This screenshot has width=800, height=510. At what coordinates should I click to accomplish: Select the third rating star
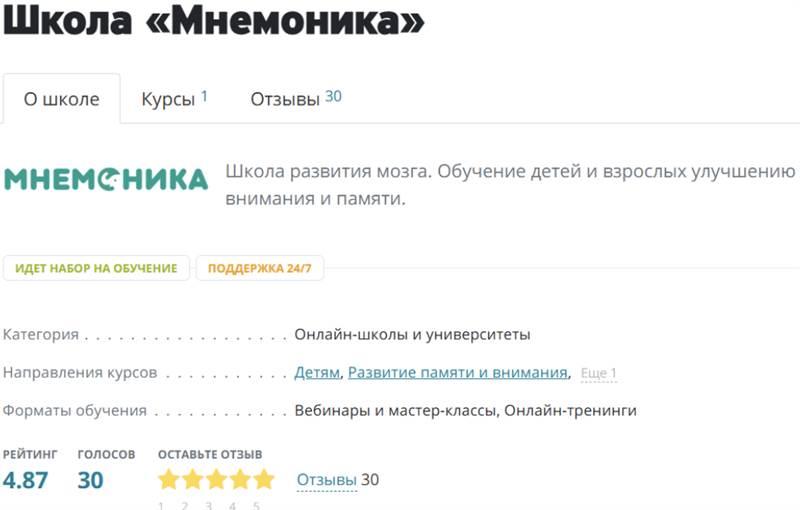coord(216,480)
